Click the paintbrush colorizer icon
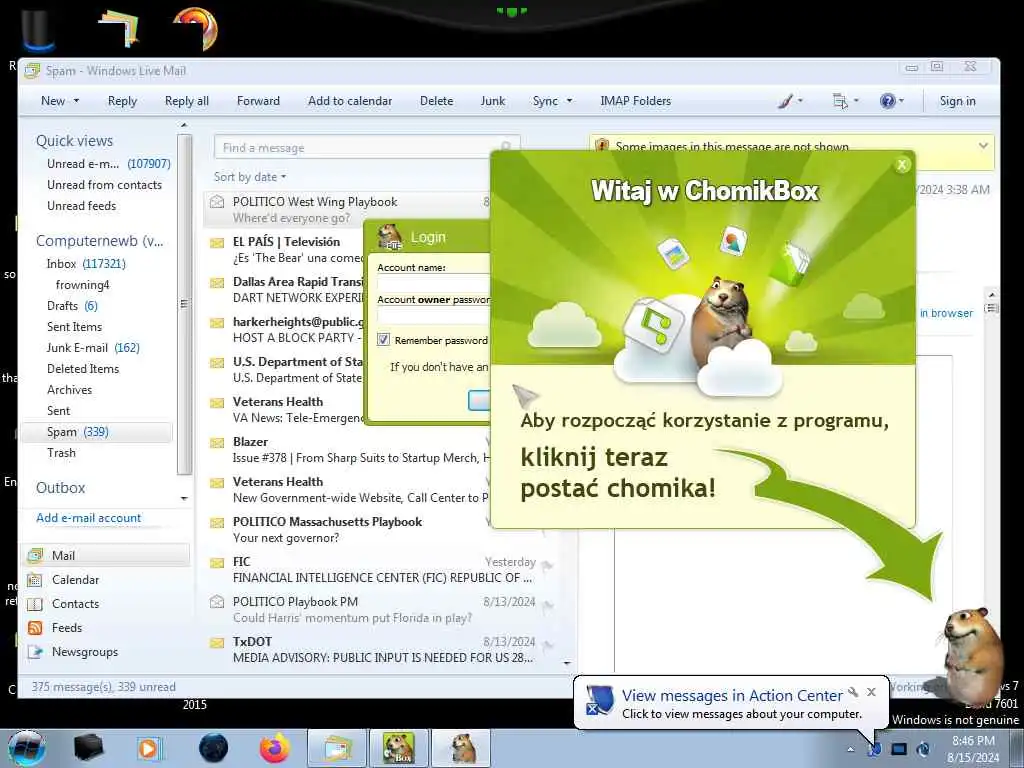Viewport: 1024px width, 768px height. click(786, 101)
